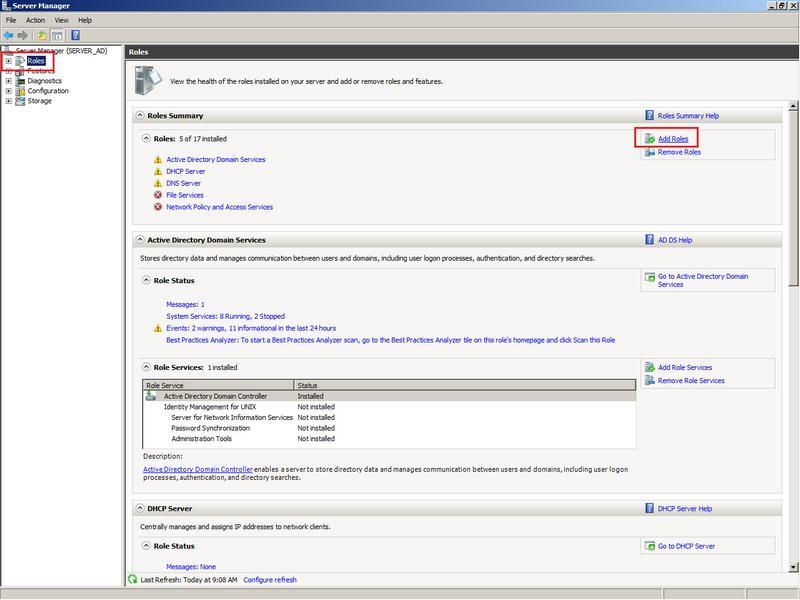800x600 pixels.
Task: Select the Password Synchronization row
Action: tap(390, 428)
